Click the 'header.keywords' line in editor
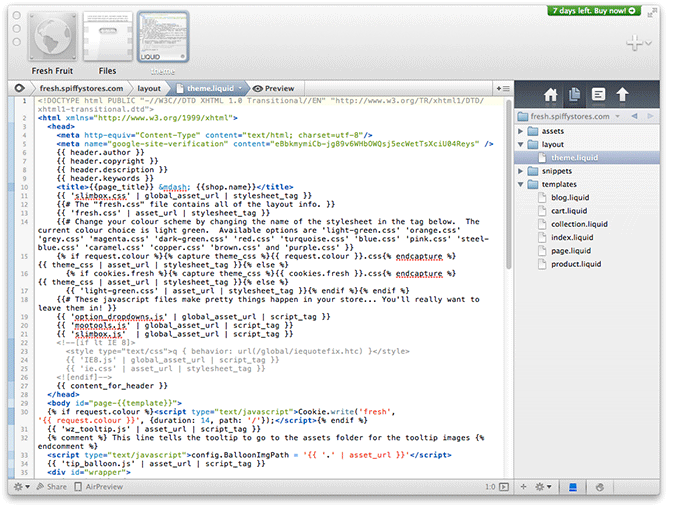This screenshot has height=506, width=675. 105,178
